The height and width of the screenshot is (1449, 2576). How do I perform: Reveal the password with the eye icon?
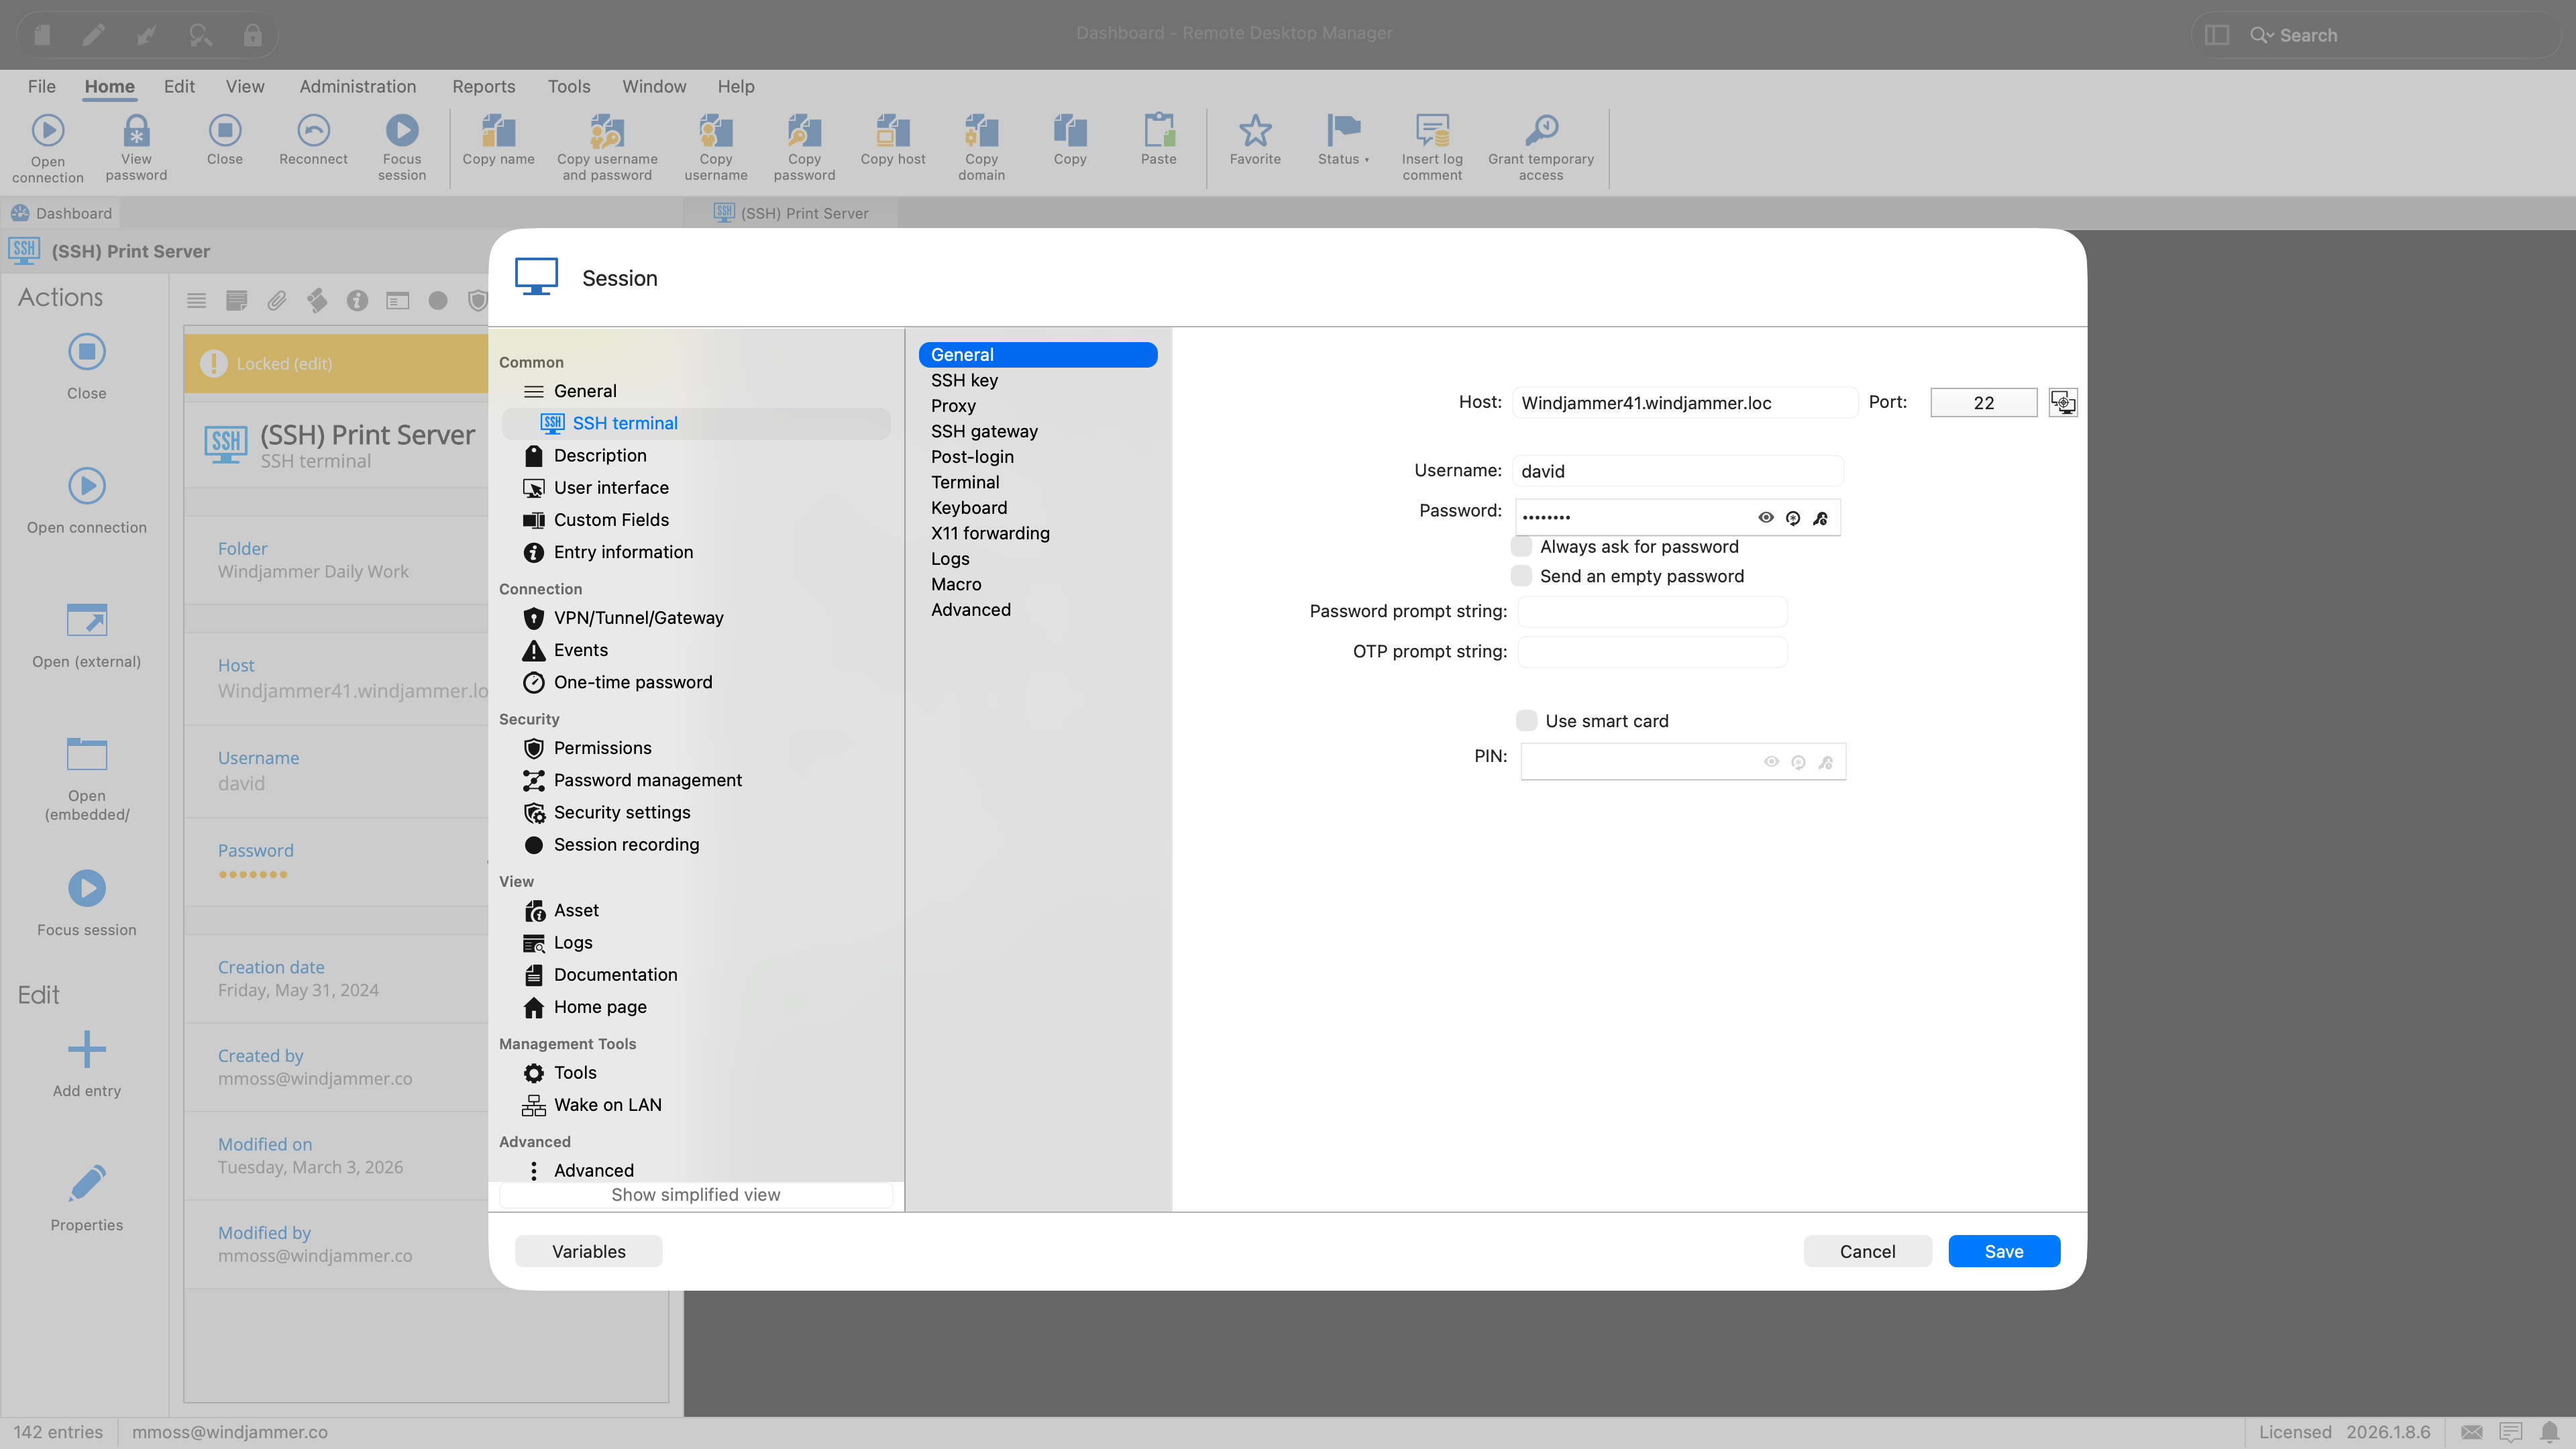coord(1766,518)
